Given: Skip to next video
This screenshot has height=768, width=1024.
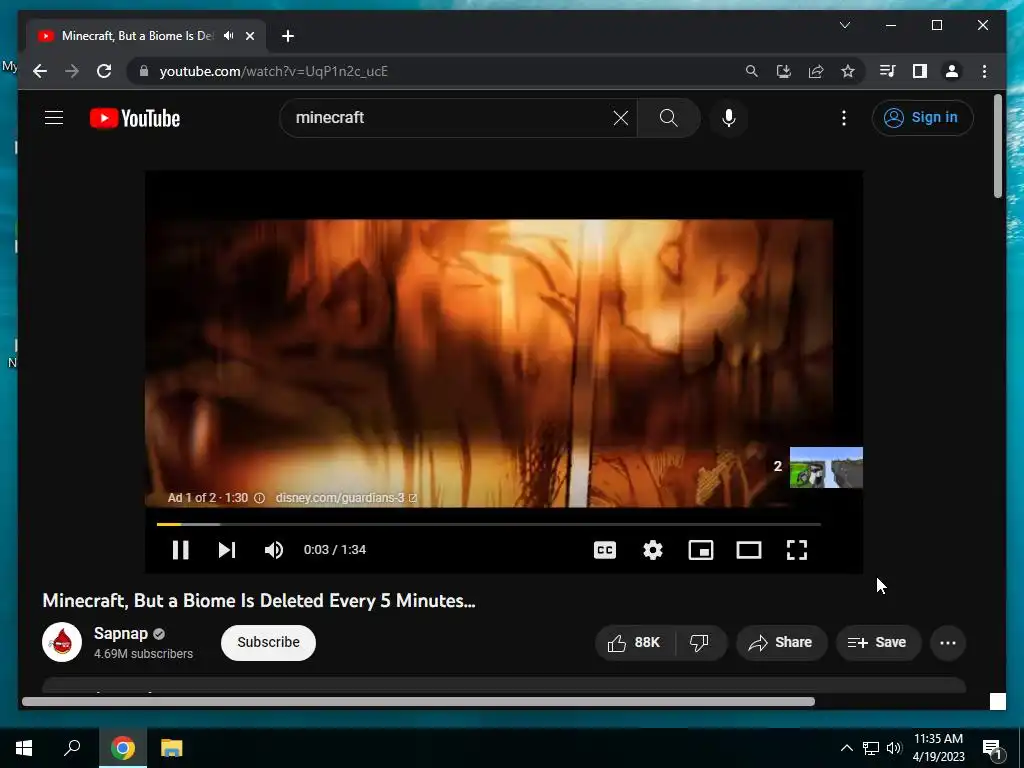Looking at the screenshot, I should click(x=227, y=550).
